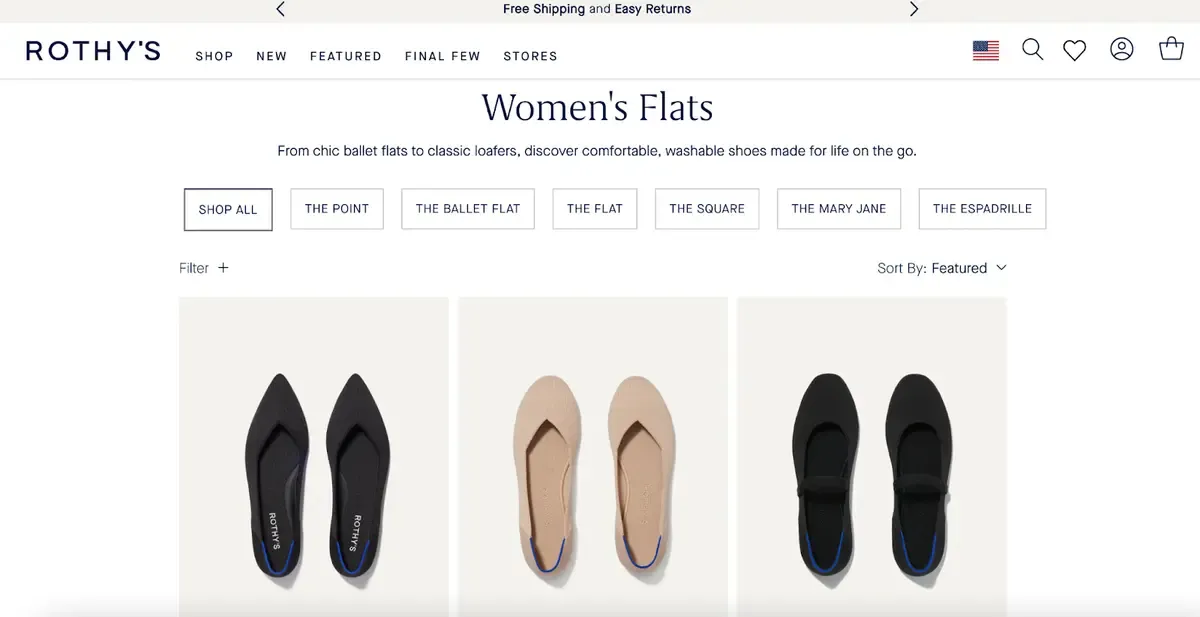Go back in banner using left arrow
The image size is (1200, 617).
[x=281, y=9]
